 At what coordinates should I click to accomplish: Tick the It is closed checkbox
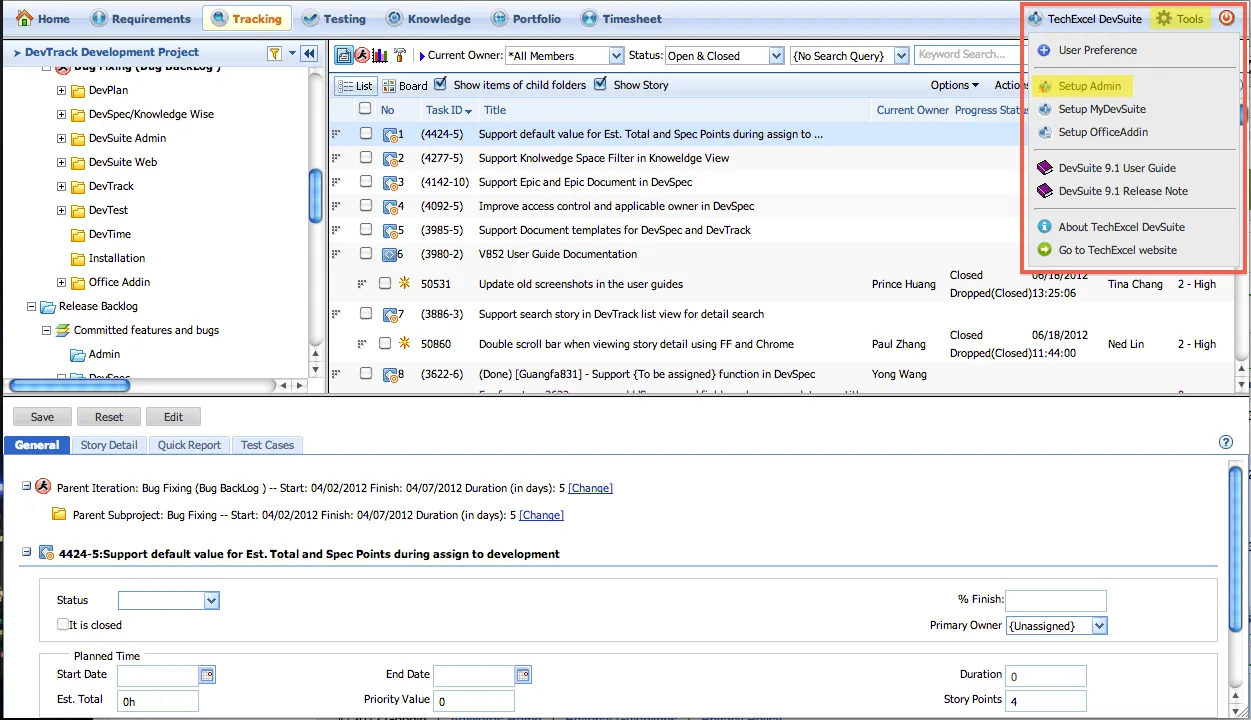point(63,624)
